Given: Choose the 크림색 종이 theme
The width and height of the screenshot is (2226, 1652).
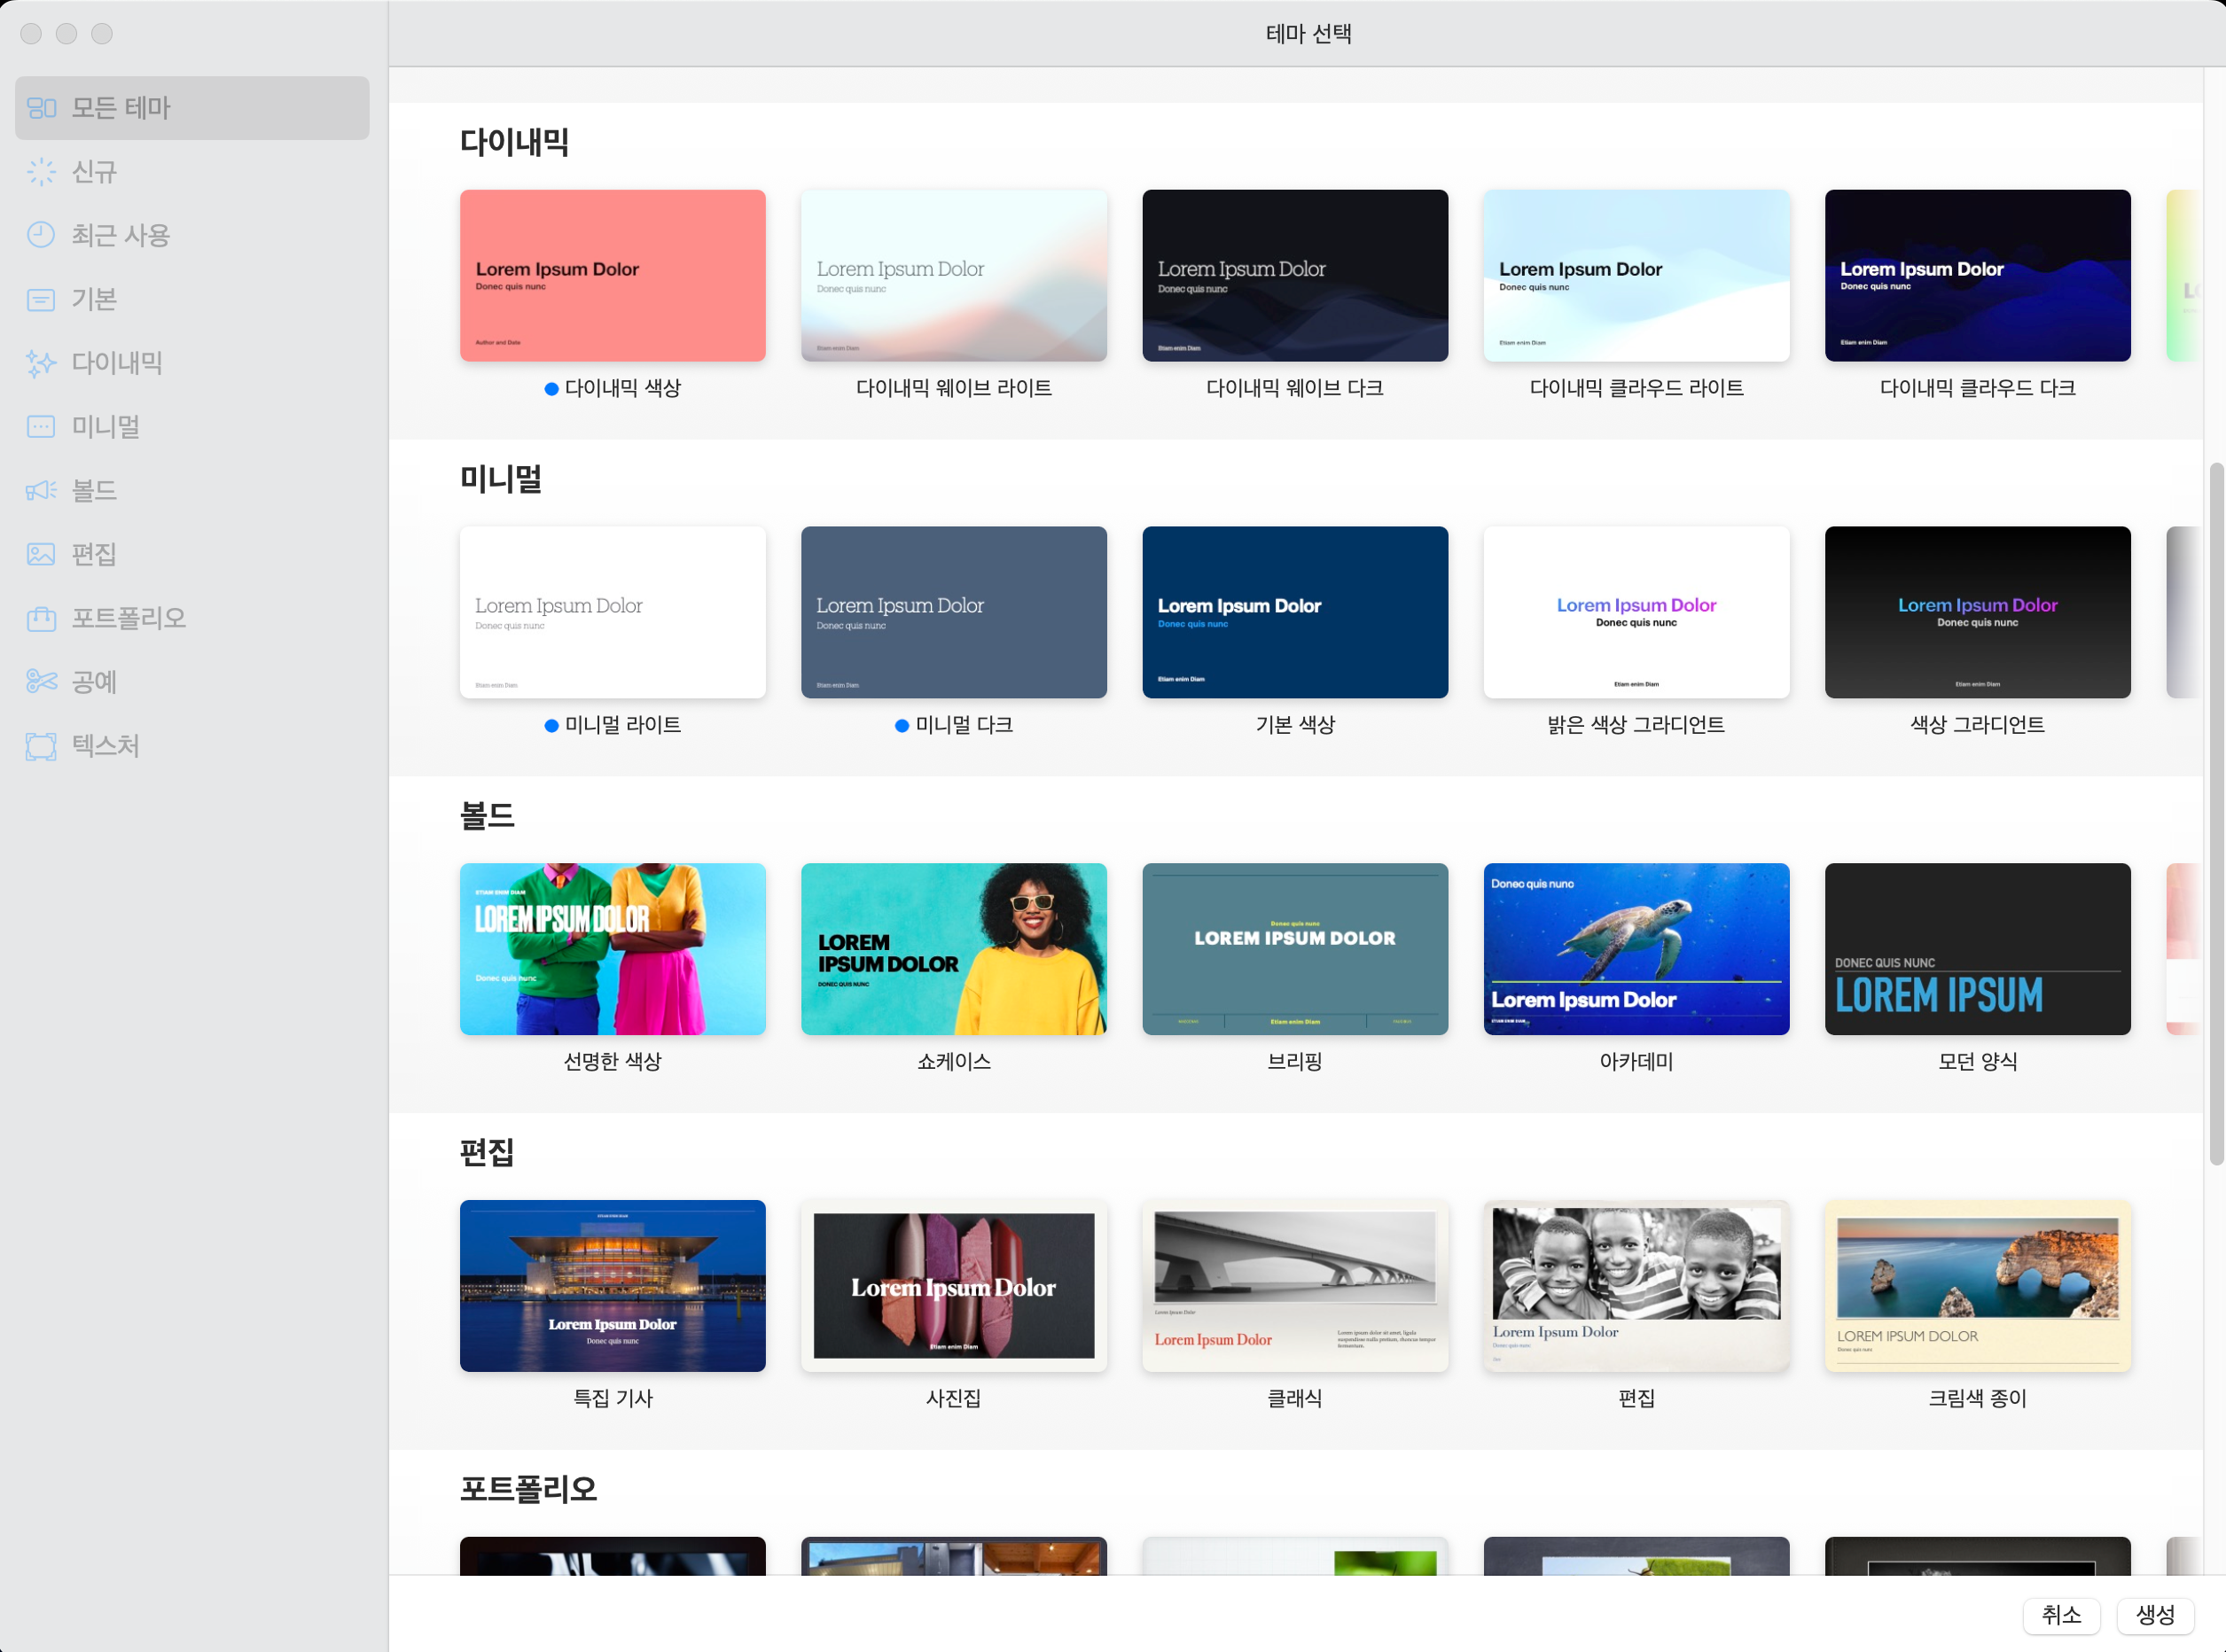Looking at the screenshot, I should (x=1976, y=1285).
